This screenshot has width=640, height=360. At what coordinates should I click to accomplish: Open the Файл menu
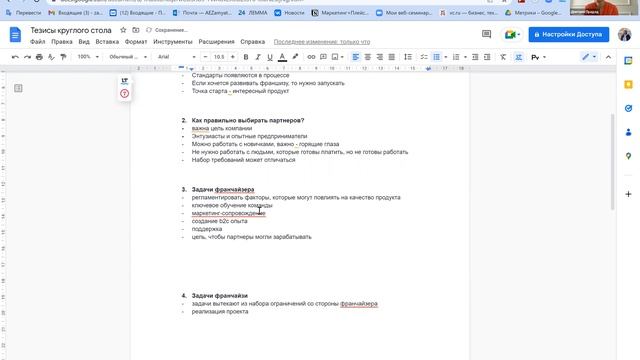[38, 42]
